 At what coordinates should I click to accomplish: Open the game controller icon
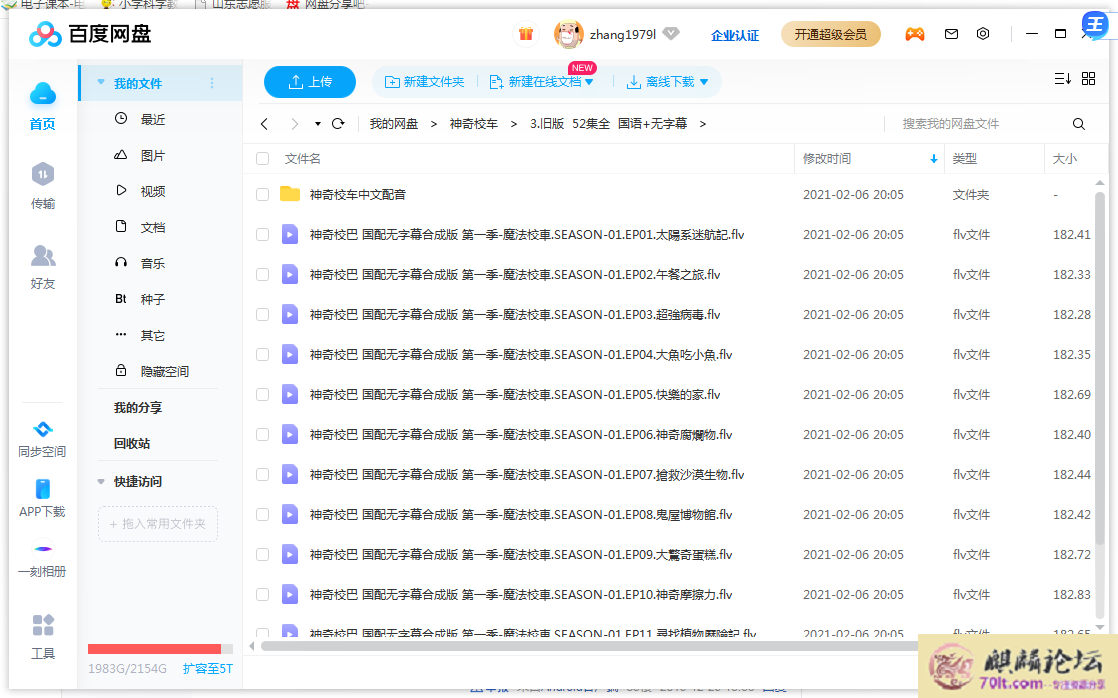coord(915,34)
